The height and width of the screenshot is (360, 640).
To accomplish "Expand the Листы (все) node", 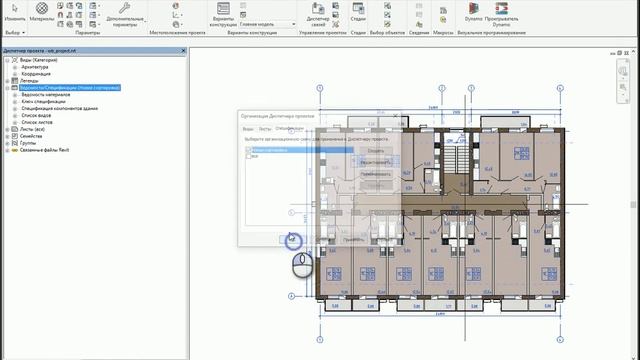I will [x=7, y=129].
